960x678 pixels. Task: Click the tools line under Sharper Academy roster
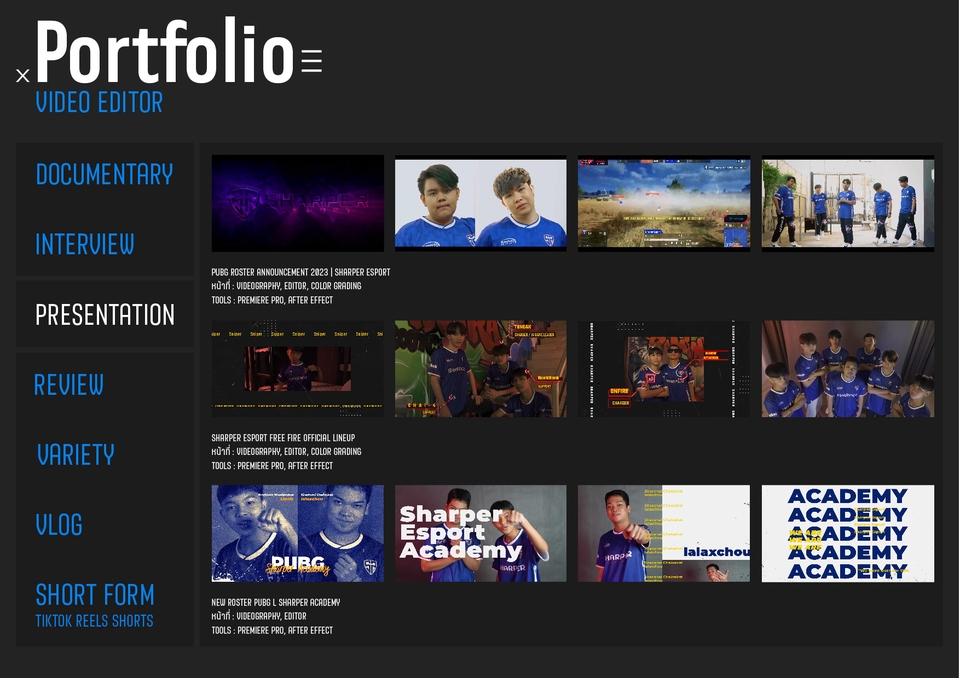[x=272, y=630]
